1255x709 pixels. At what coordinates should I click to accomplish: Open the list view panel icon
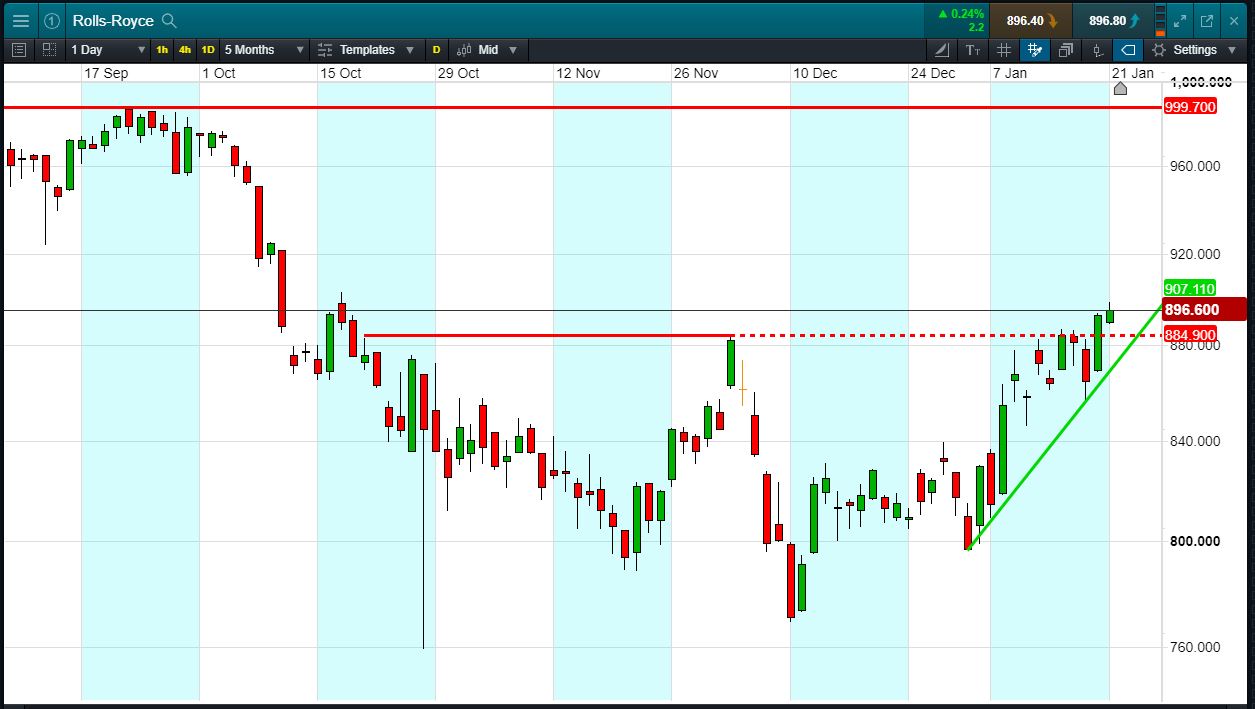19,49
